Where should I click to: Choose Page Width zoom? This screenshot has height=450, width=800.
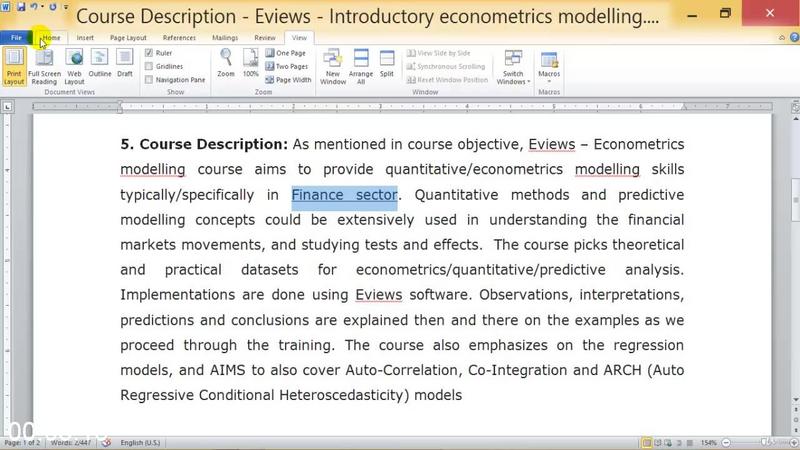tap(288, 80)
